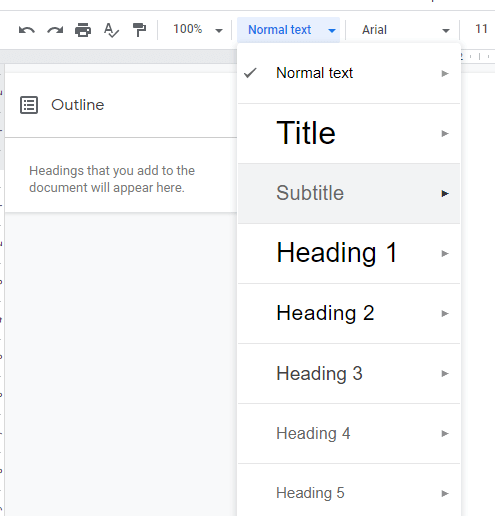Print the document using printer icon
495x516 pixels.
[x=83, y=30]
